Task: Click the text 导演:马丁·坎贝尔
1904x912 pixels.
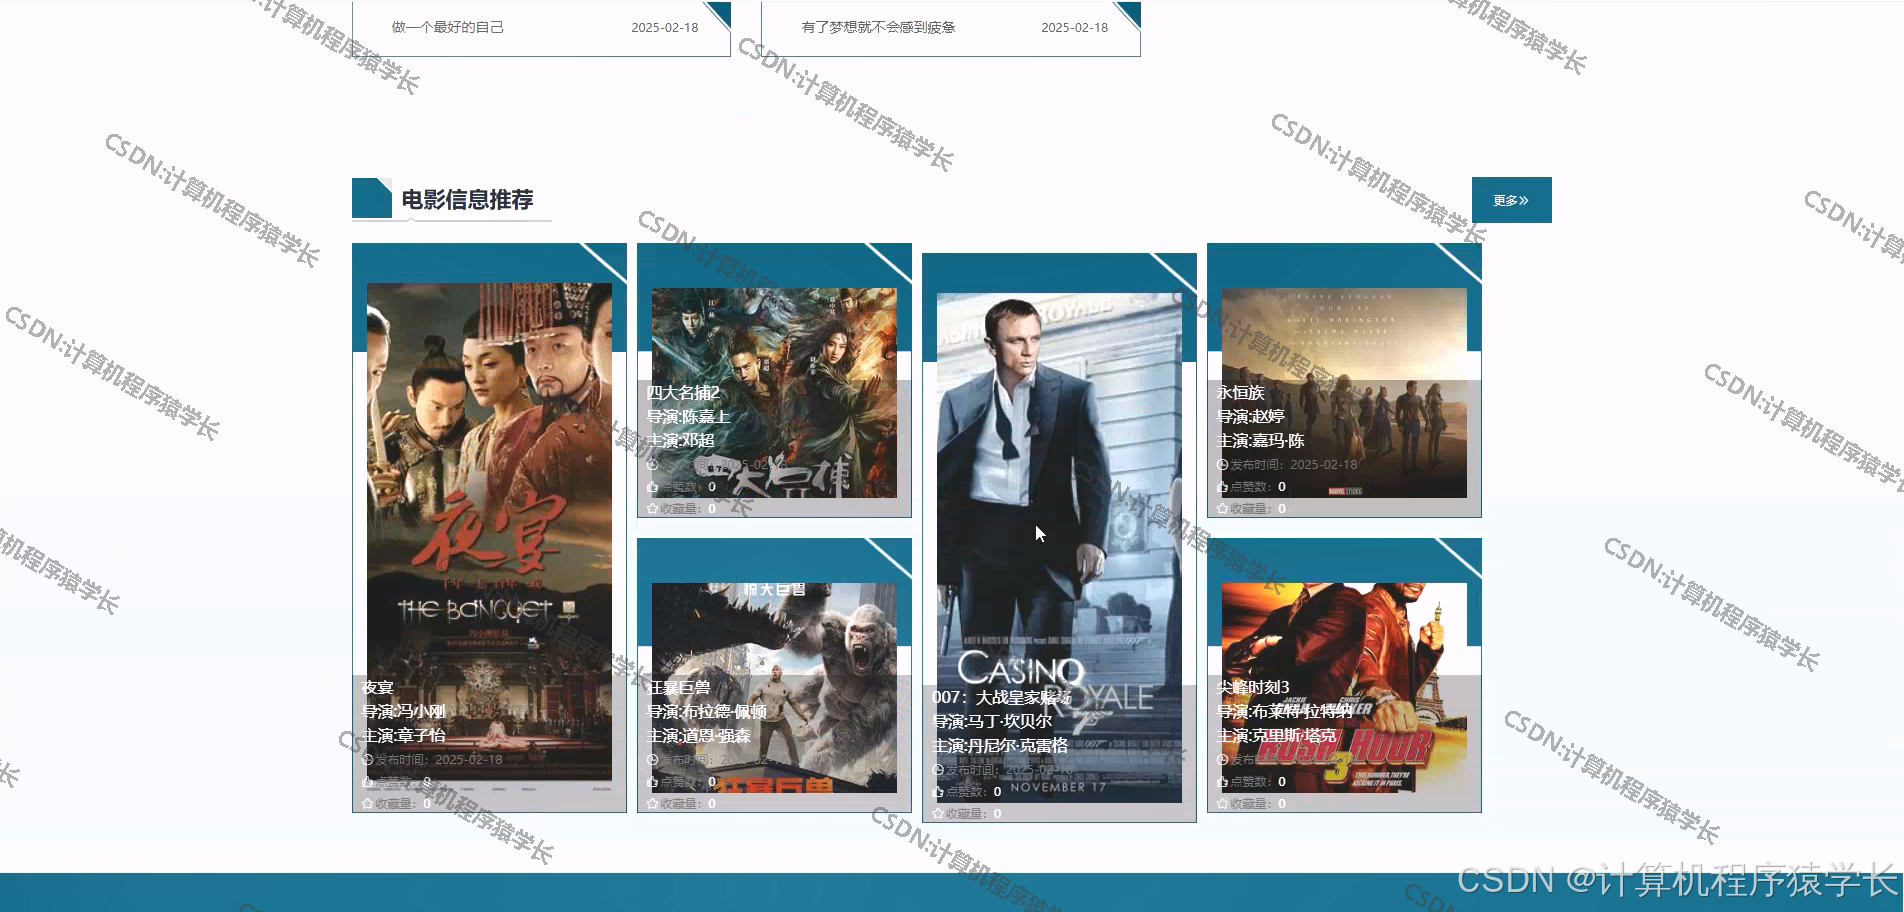Action: [991, 722]
